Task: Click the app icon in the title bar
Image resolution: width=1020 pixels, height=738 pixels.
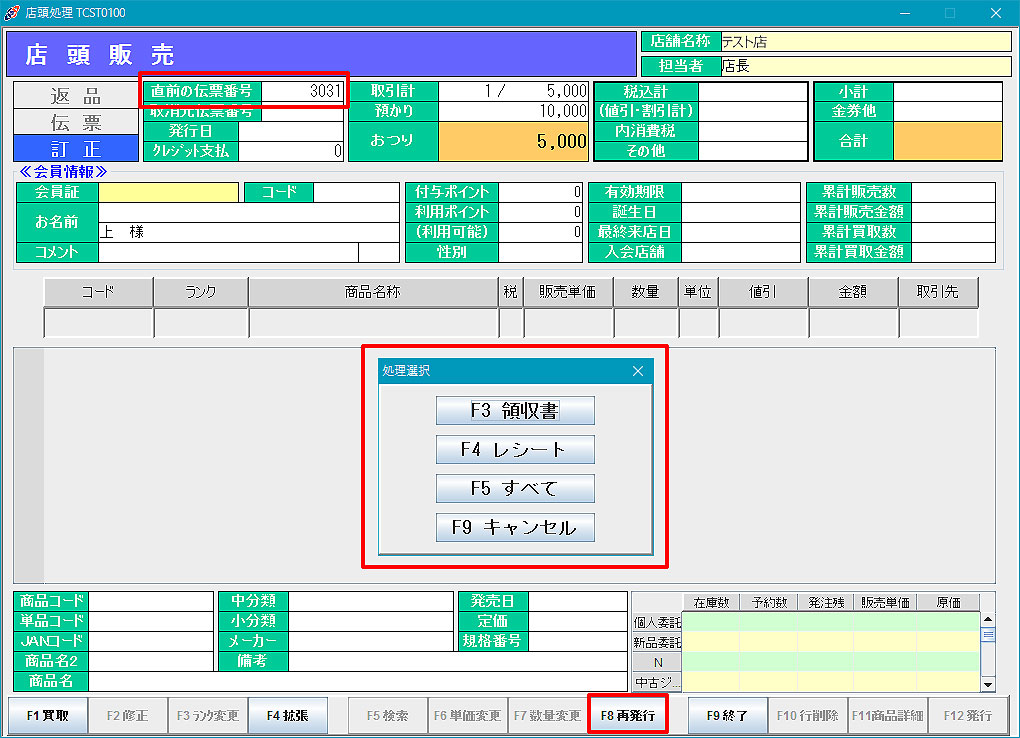Action: pyautogui.click(x=13, y=13)
